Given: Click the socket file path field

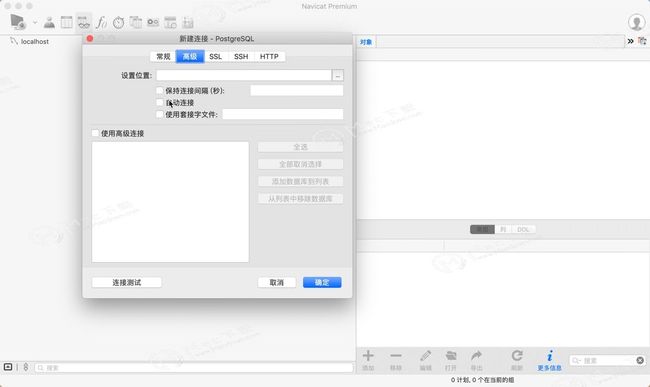Looking at the screenshot, I should coord(283,114).
